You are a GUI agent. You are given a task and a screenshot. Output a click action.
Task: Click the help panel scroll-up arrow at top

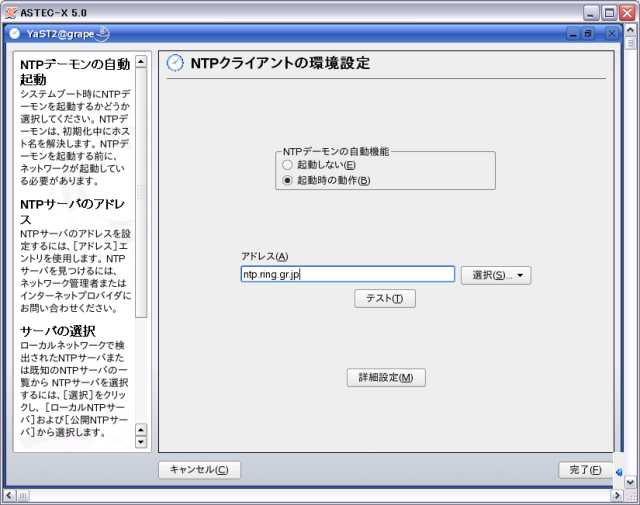pyautogui.click(x=141, y=62)
